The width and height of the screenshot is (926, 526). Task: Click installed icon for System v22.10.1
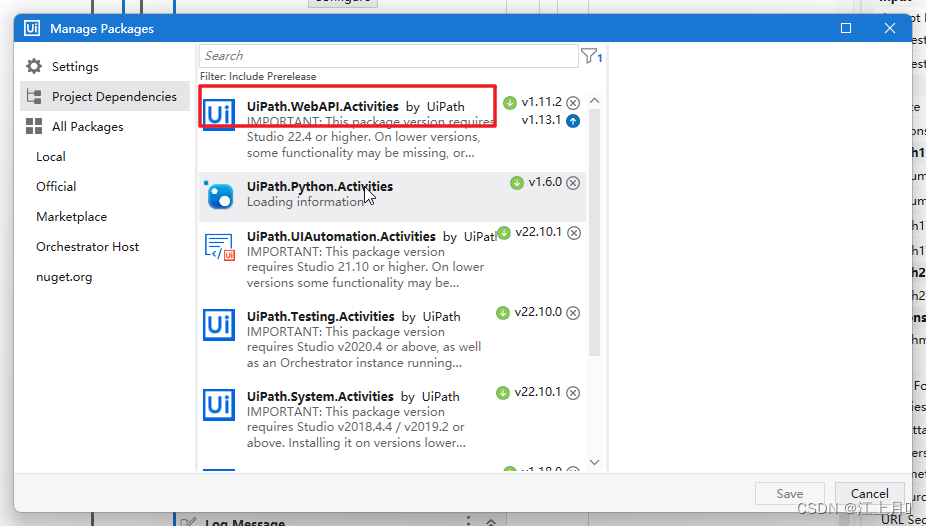pos(503,393)
